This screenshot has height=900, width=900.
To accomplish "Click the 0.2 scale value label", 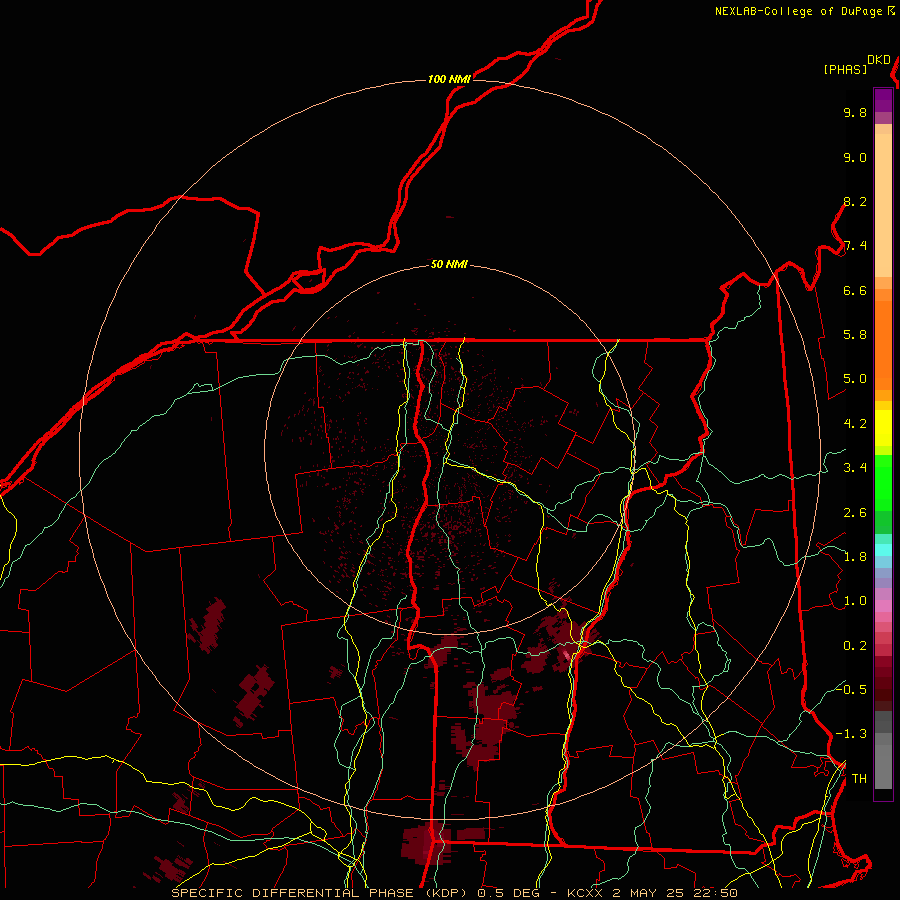I will click(x=855, y=646).
